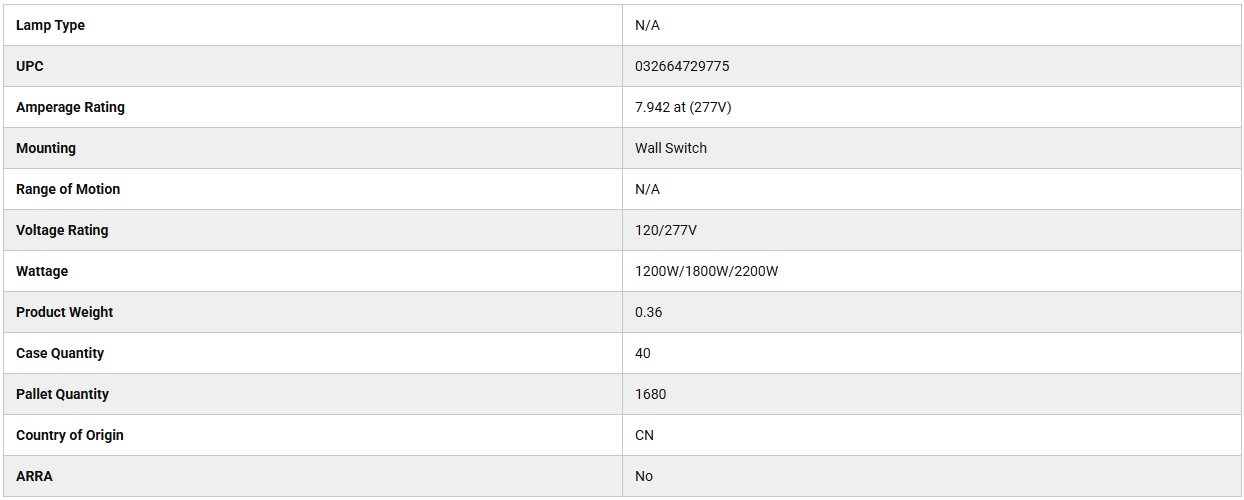The height and width of the screenshot is (500, 1244).
Task: Select the 1200W/1800W/2200W wattage value
Action: [x=706, y=271]
